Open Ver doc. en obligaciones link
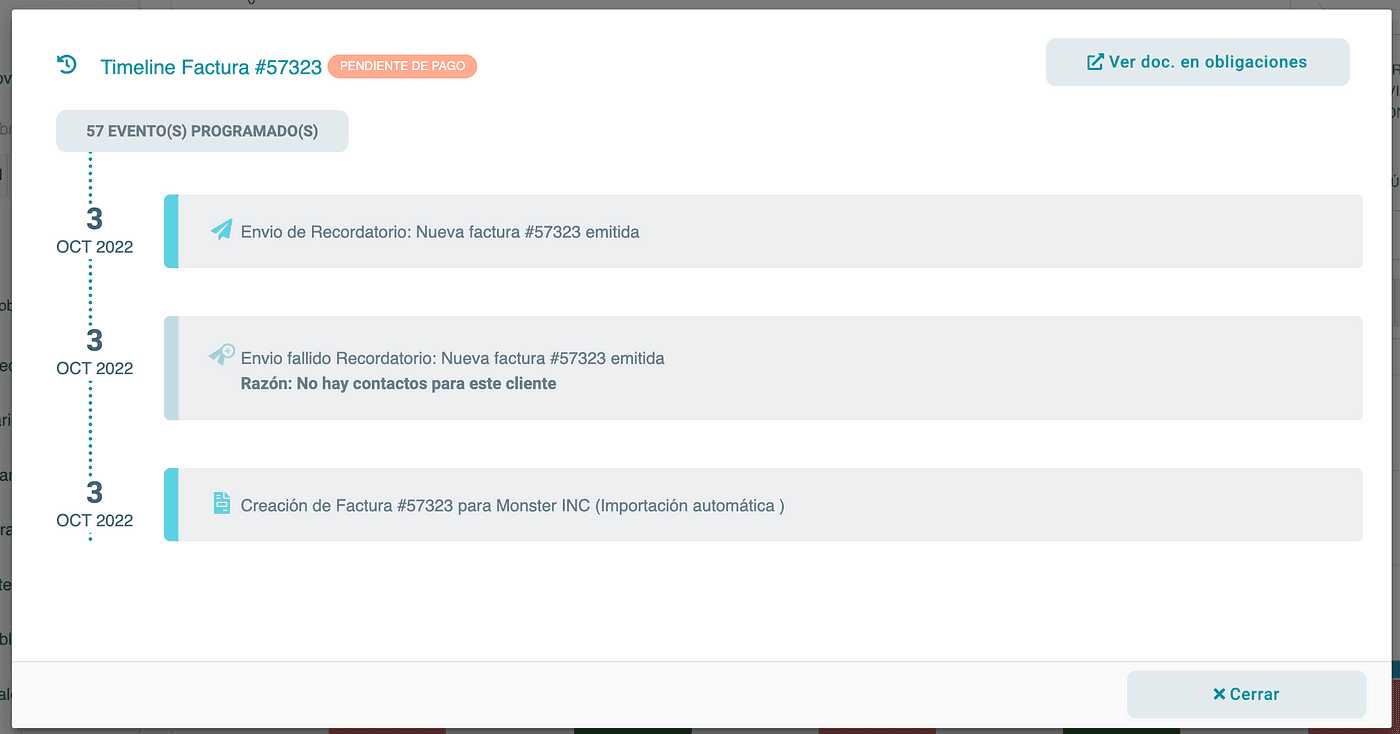This screenshot has height=734, width=1400. click(x=1197, y=62)
